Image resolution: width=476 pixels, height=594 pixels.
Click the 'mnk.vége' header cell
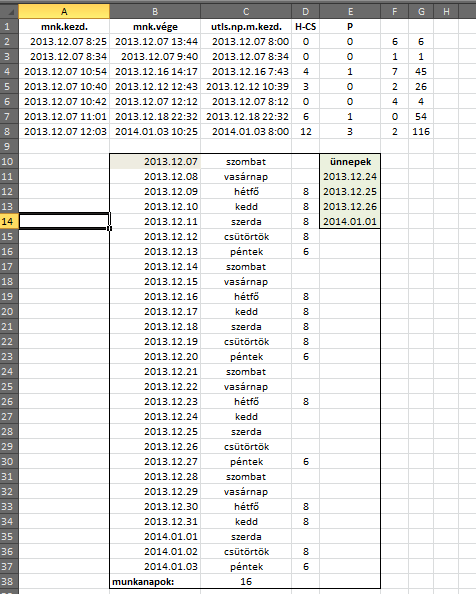(155, 27)
